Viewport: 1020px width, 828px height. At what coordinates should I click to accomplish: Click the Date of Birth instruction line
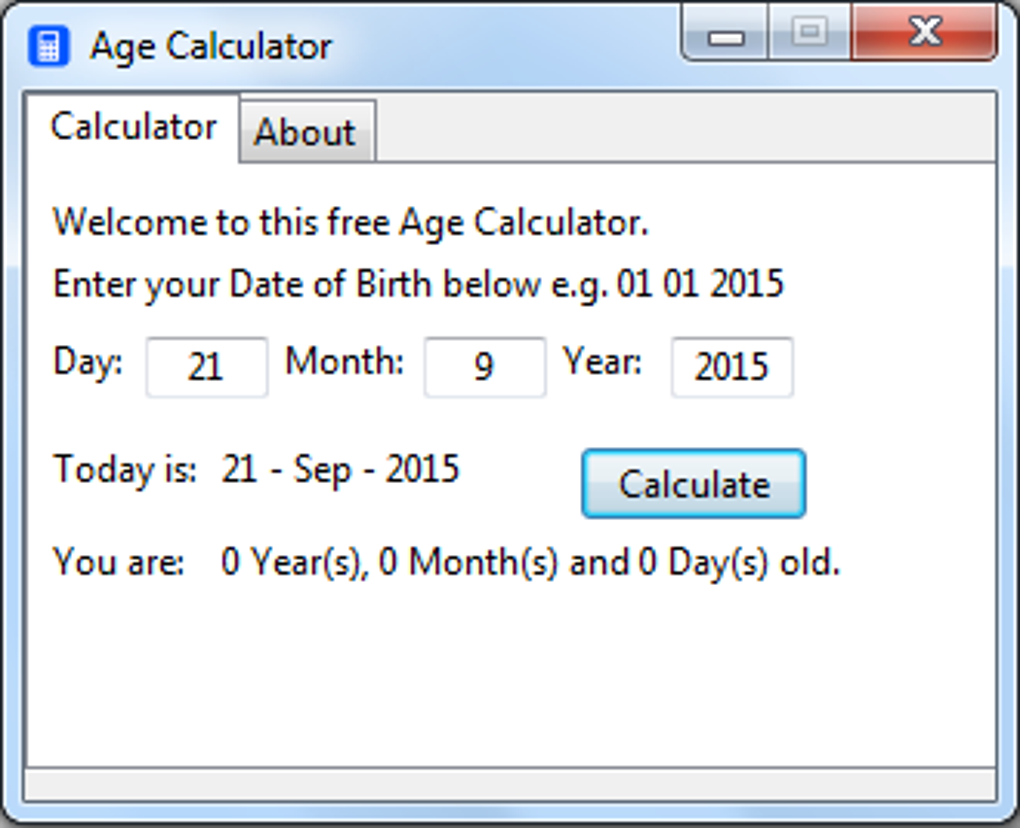(x=418, y=283)
